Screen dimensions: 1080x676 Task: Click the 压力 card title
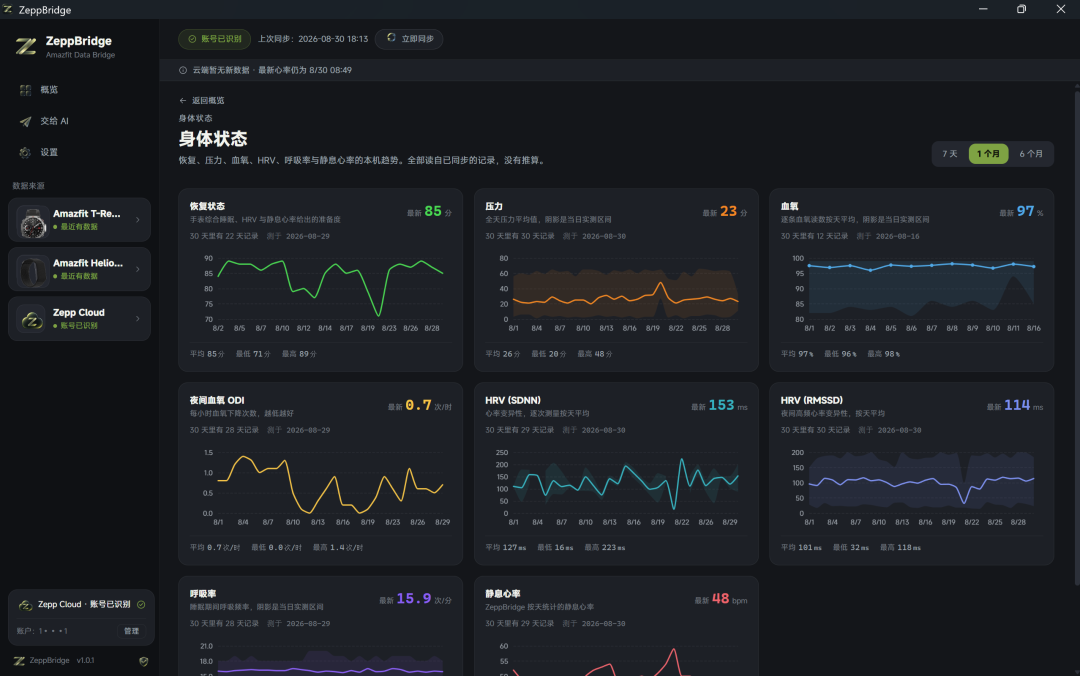tap(494, 206)
